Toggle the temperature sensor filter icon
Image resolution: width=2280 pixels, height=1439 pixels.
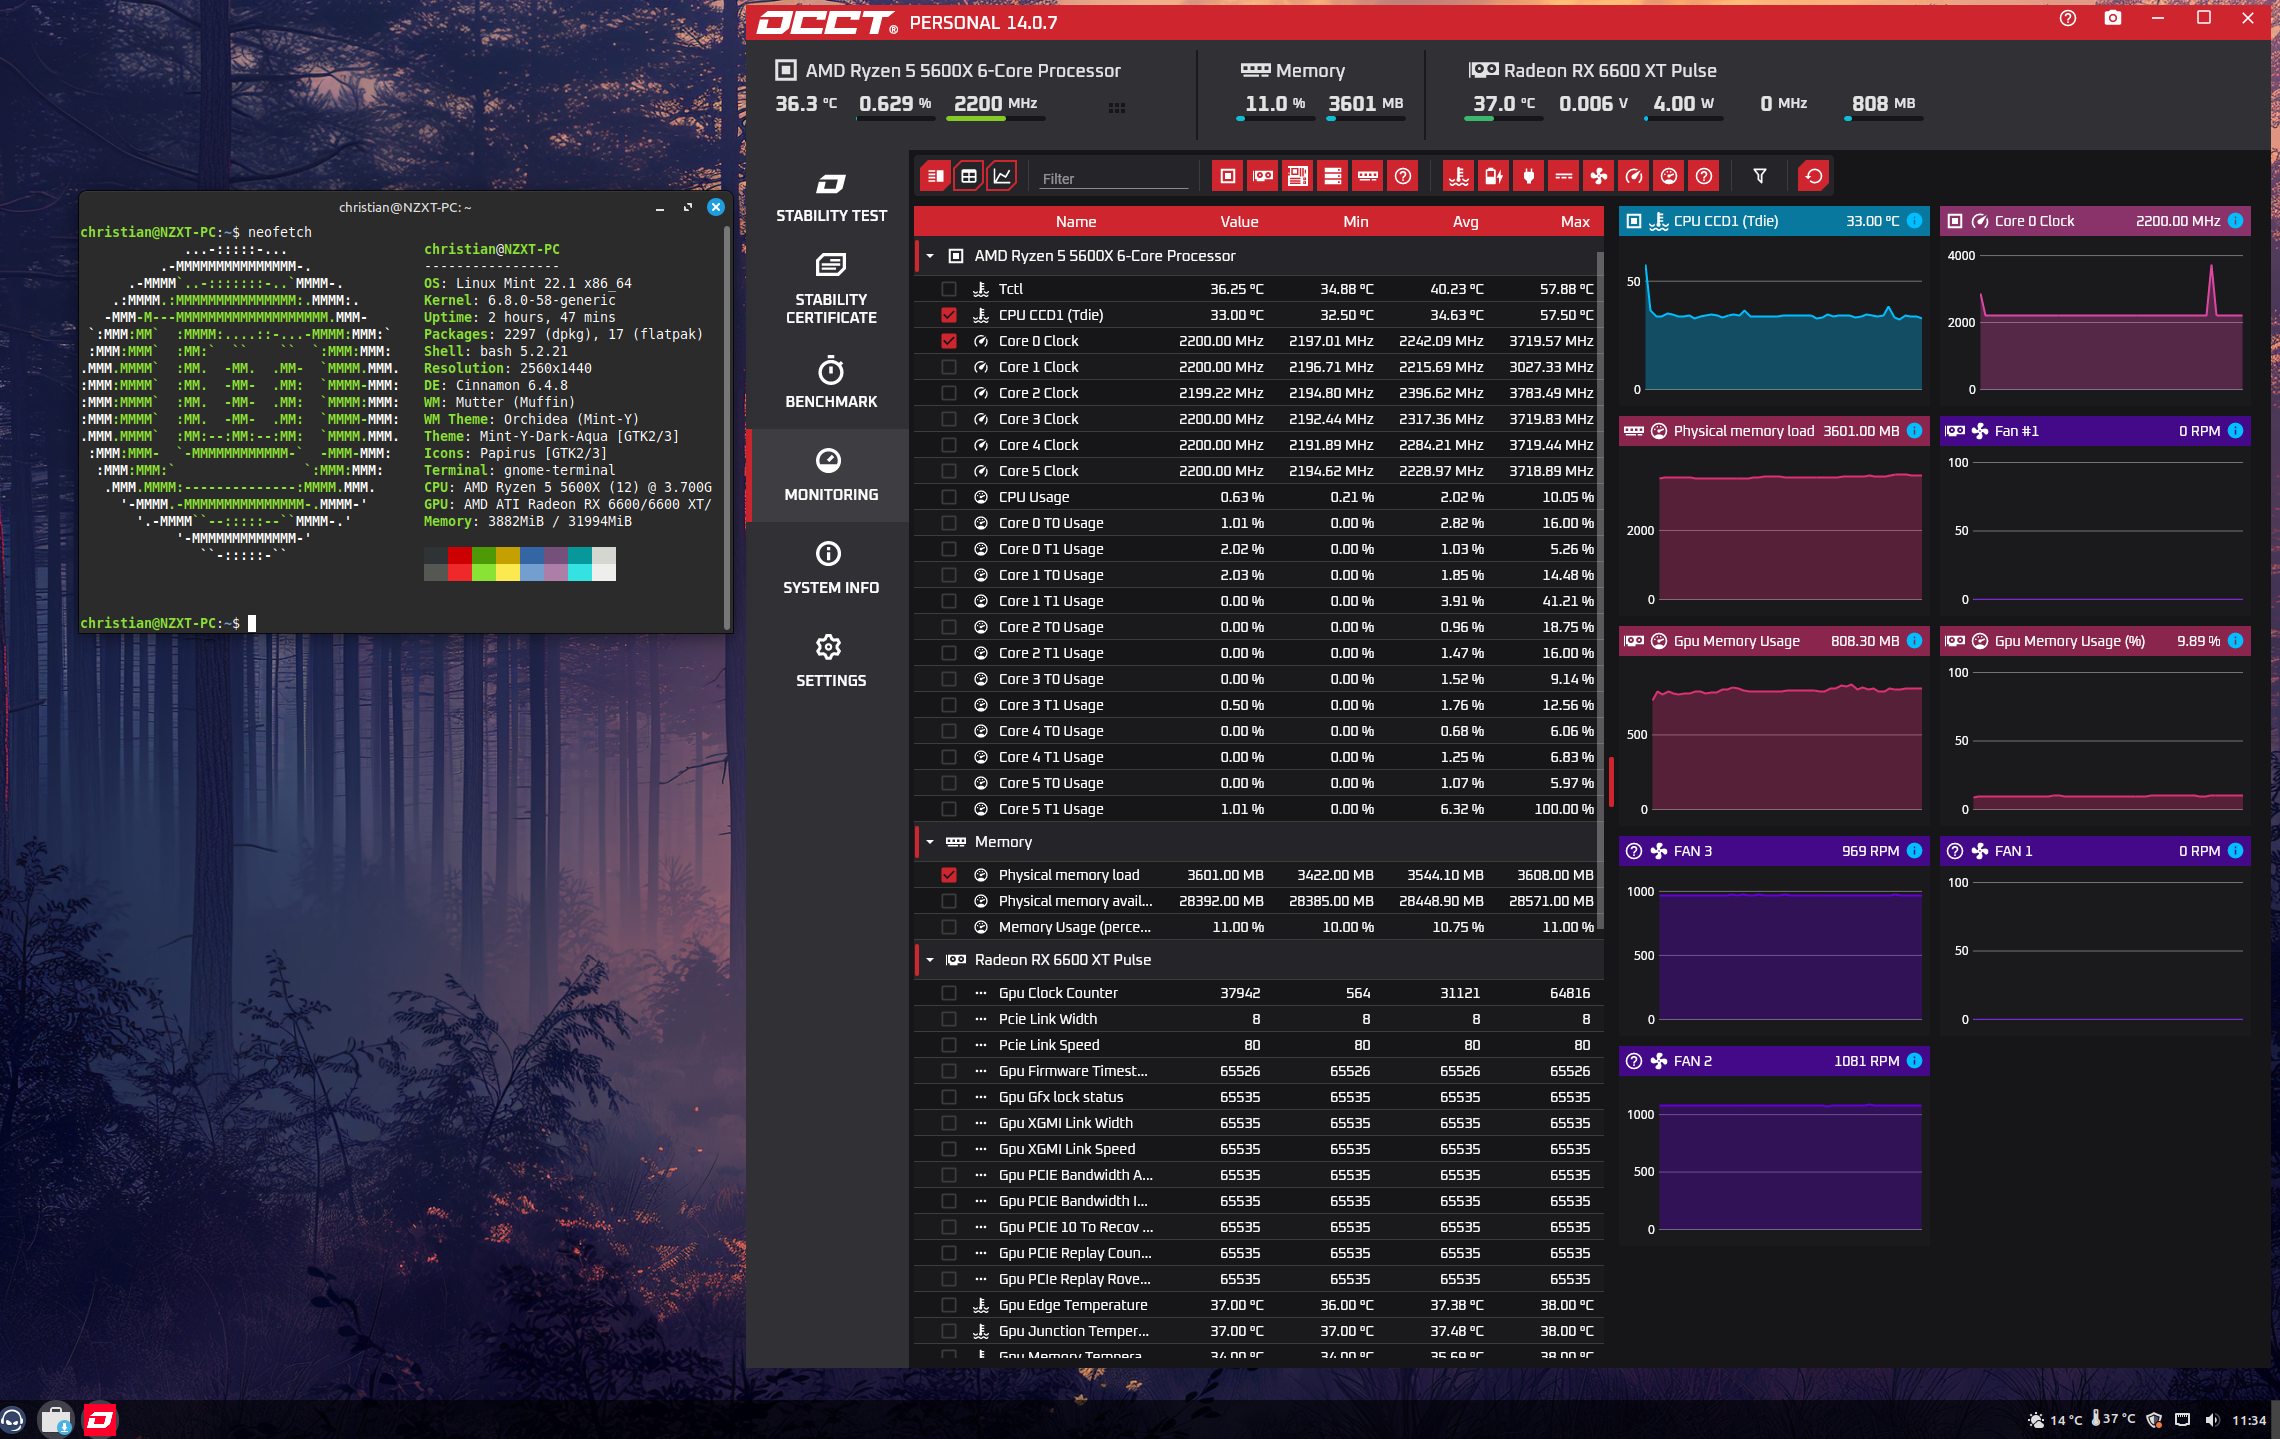click(x=1458, y=177)
